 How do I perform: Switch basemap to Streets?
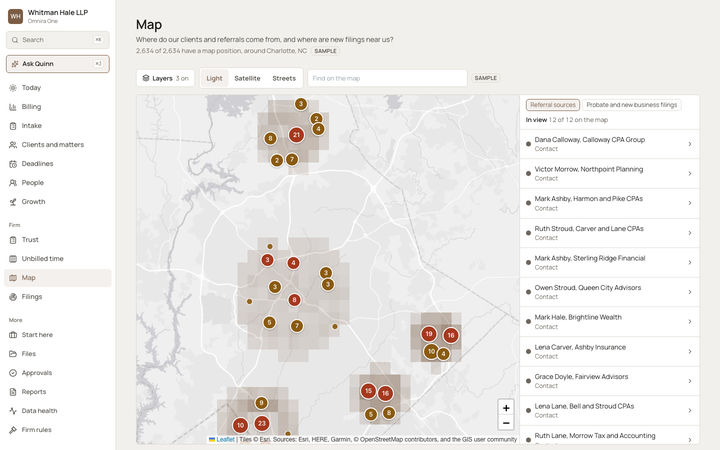click(x=284, y=79)
